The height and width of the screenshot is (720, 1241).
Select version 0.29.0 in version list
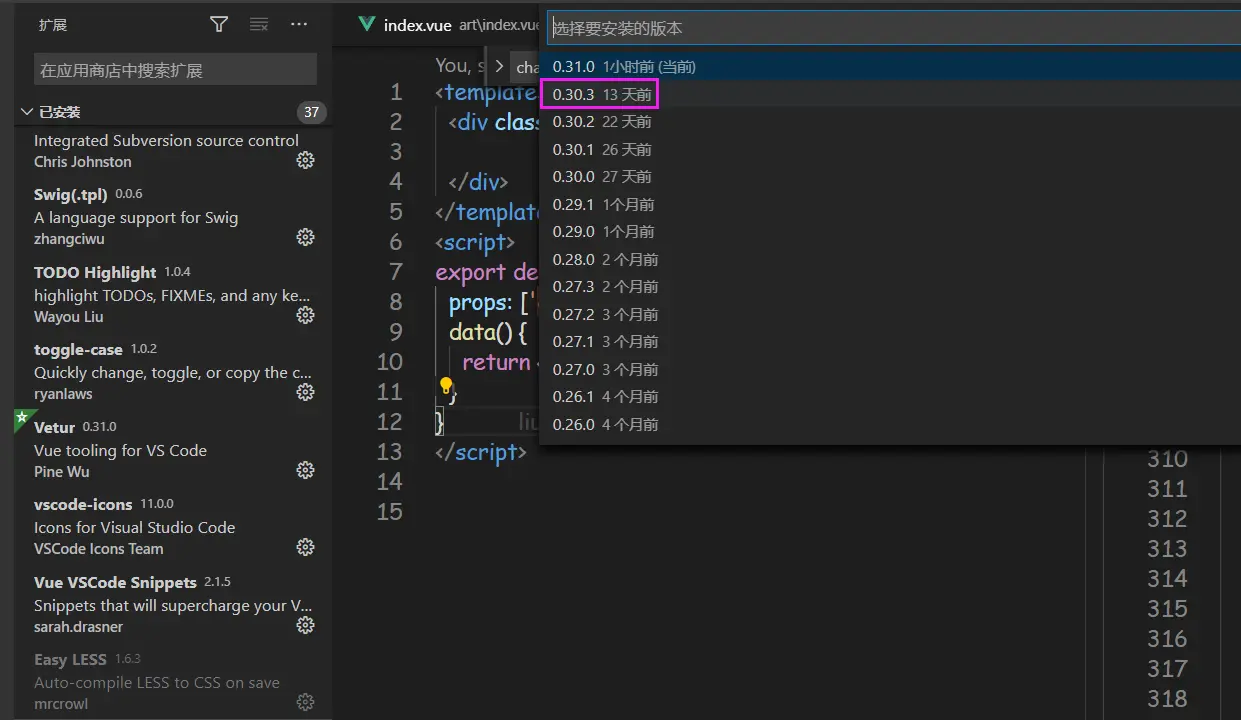[890, 231]
